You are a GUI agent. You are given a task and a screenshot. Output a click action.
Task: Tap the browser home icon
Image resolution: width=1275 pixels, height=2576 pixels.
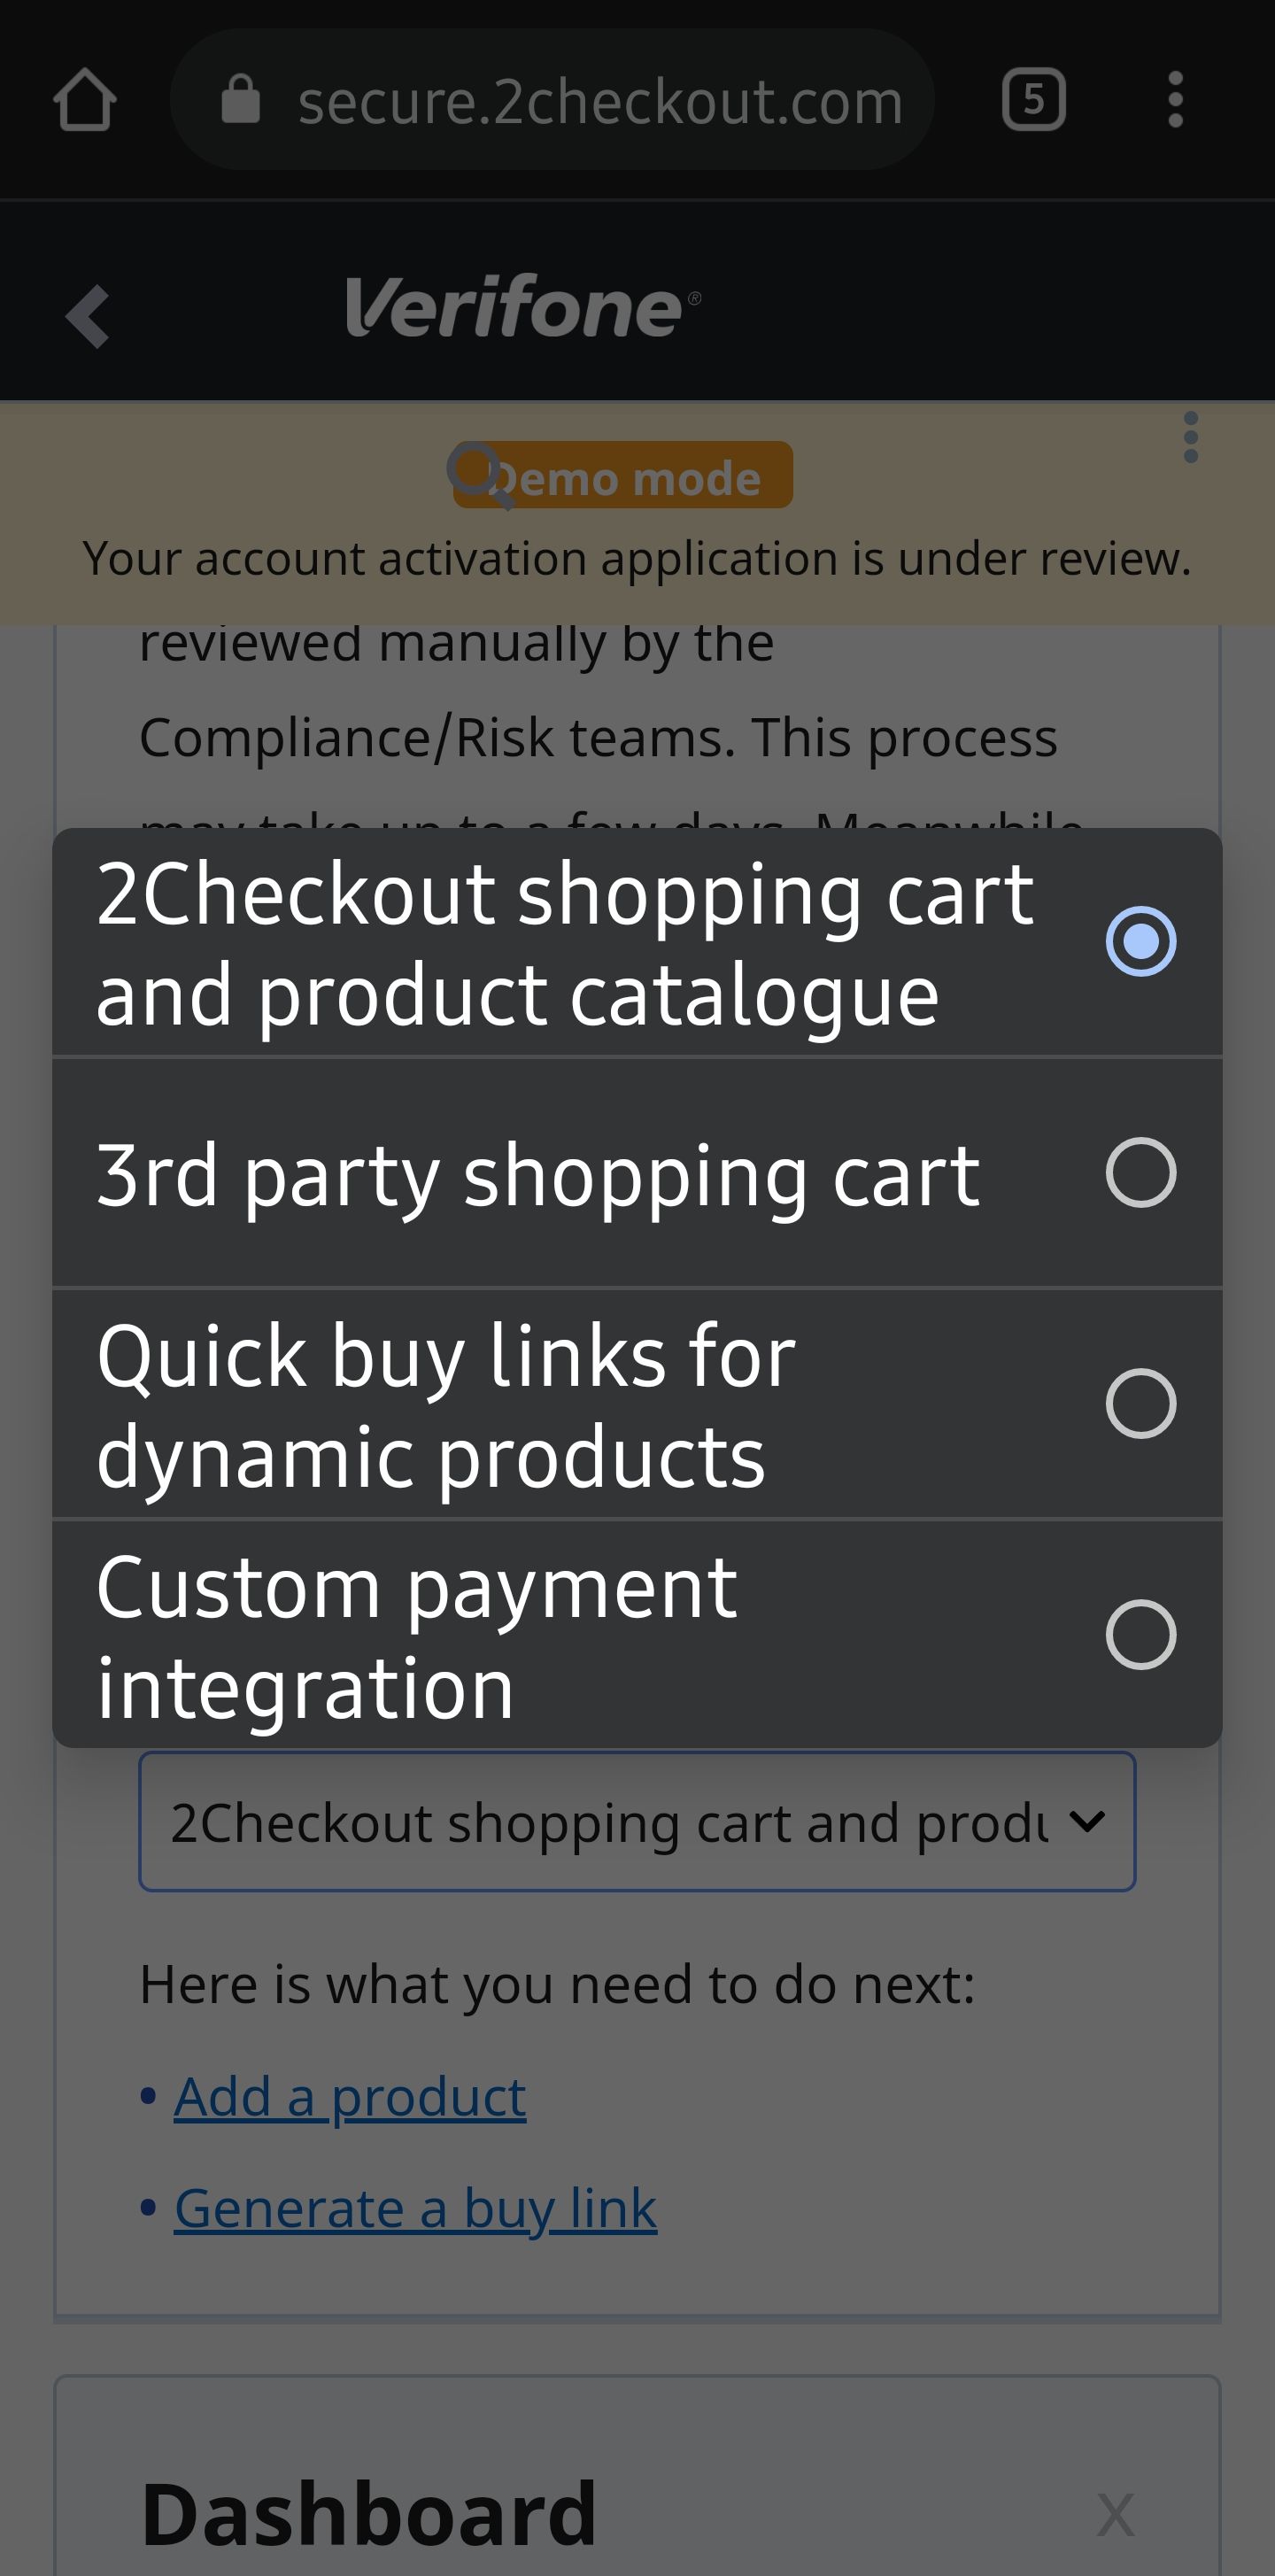(85, 100)
